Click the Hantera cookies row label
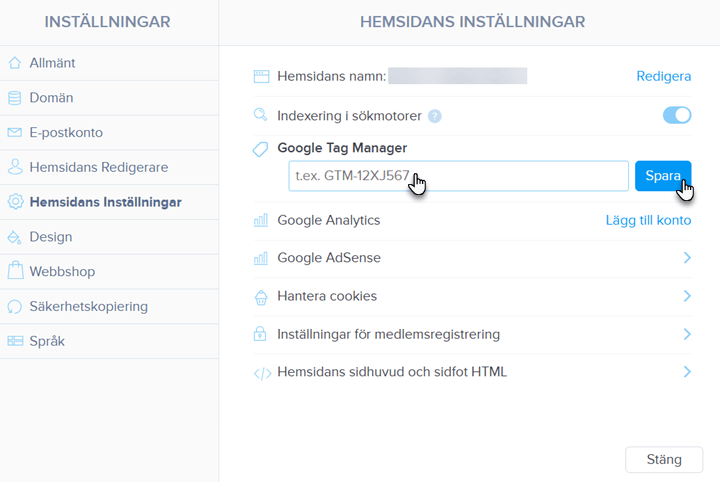 pyautogui.click(x=327, y=296)
